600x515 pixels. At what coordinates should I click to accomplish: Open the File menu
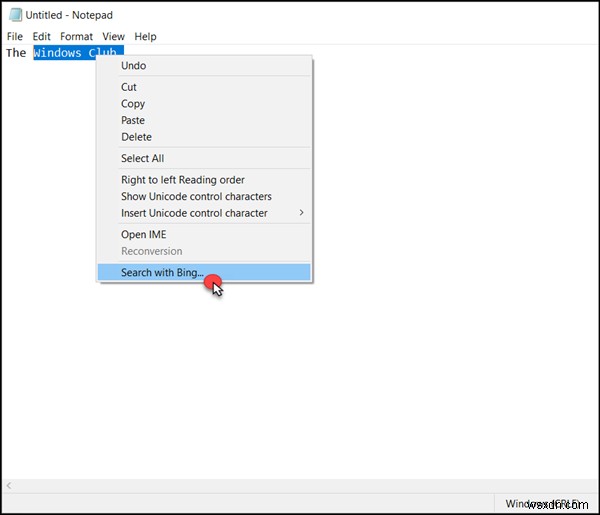pos(15,36)
